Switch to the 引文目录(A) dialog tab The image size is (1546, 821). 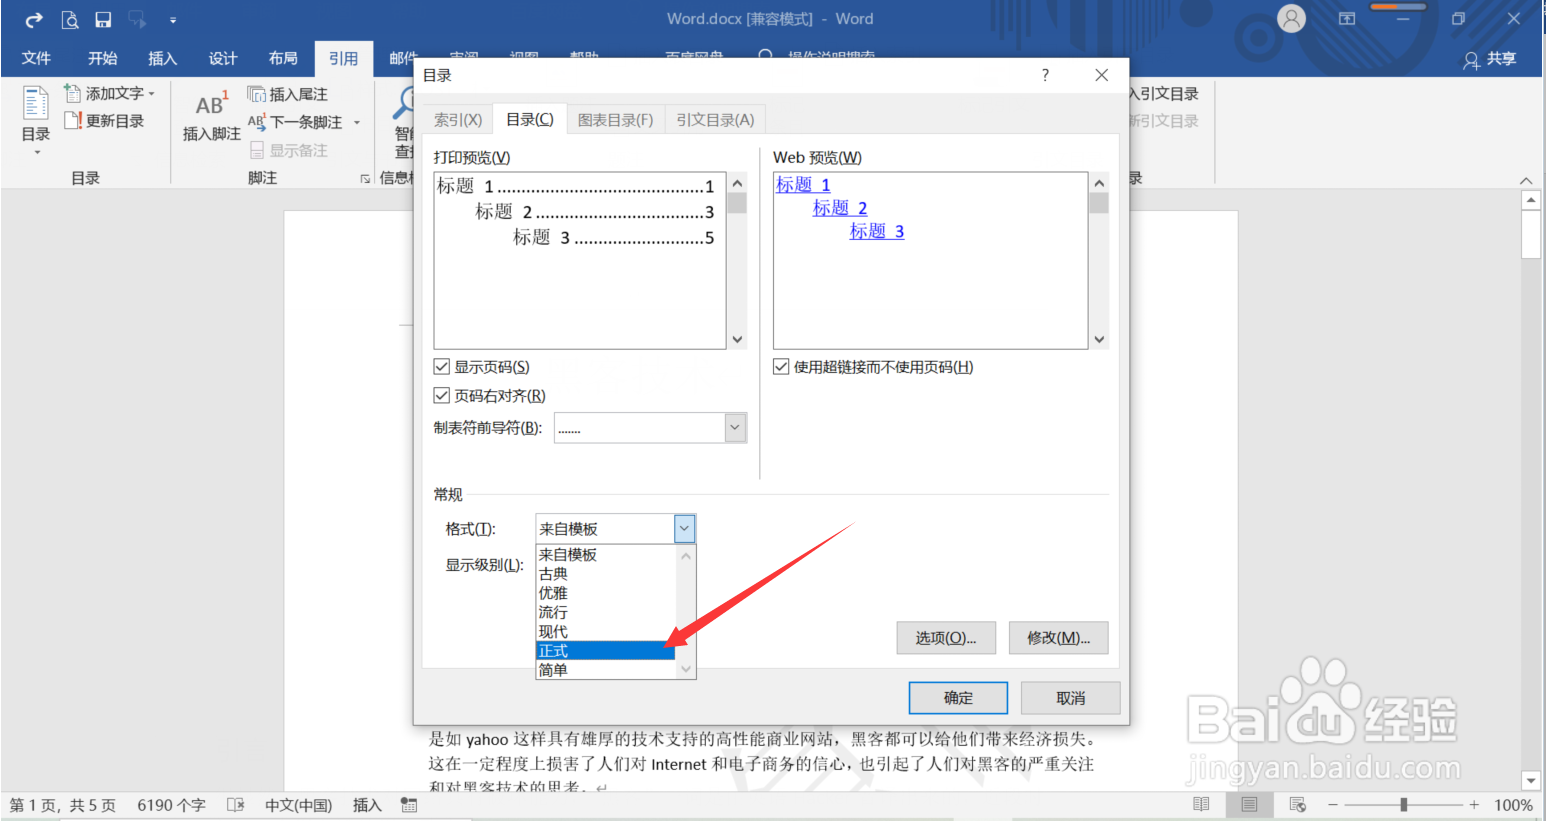(x=715, y=120)
